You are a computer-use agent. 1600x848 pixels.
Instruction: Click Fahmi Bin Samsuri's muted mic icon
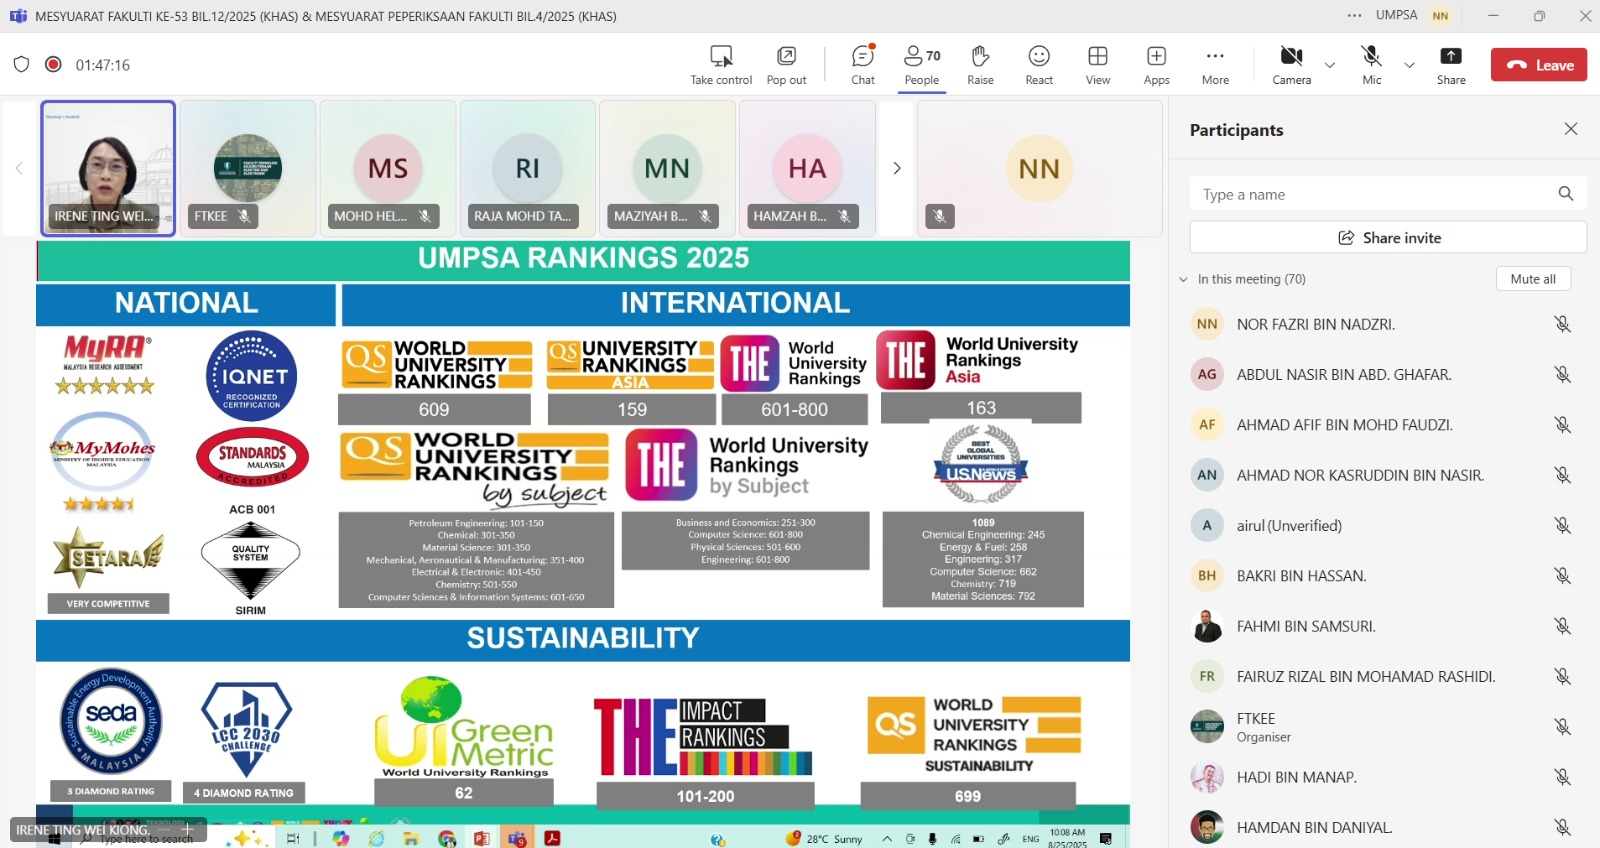pos(1562,626)
